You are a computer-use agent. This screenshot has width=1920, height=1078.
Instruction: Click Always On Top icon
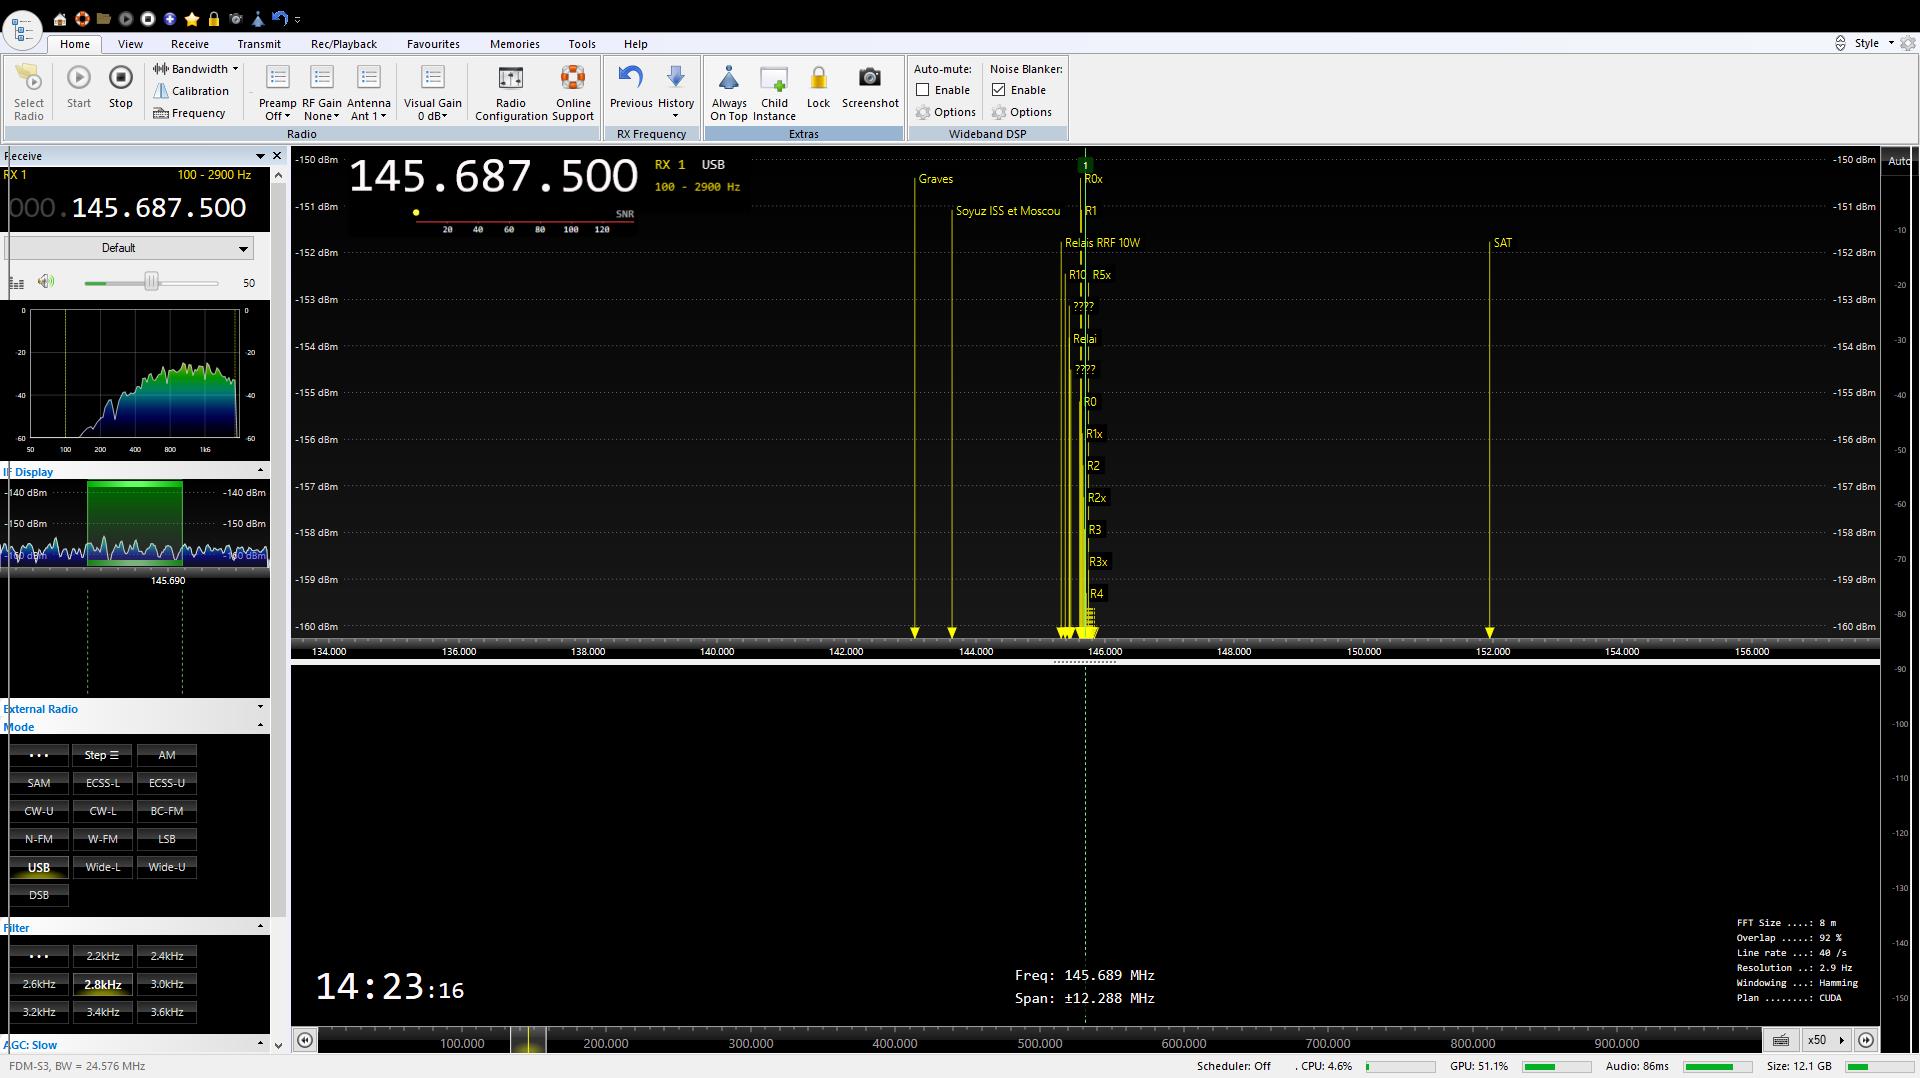[x=728, y=79]
